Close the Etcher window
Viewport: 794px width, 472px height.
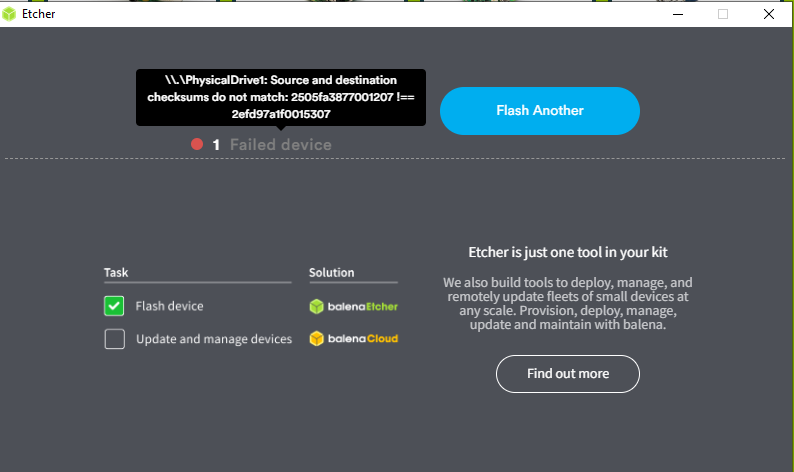point(768,14)
